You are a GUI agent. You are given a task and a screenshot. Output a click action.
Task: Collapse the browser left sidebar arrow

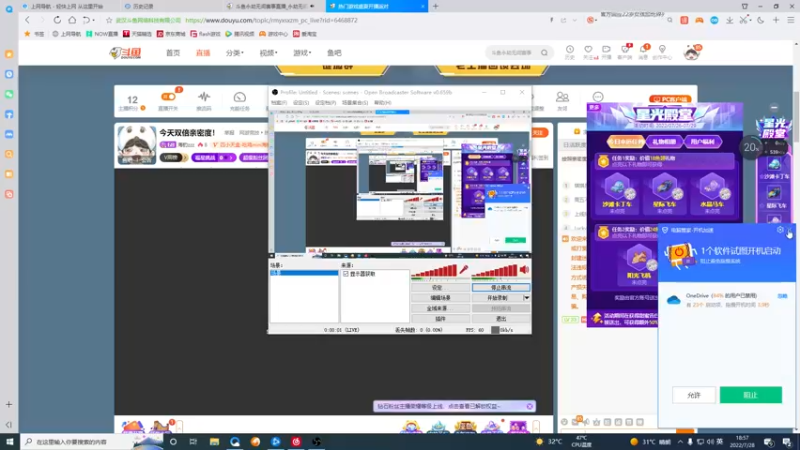click(9, 424)
